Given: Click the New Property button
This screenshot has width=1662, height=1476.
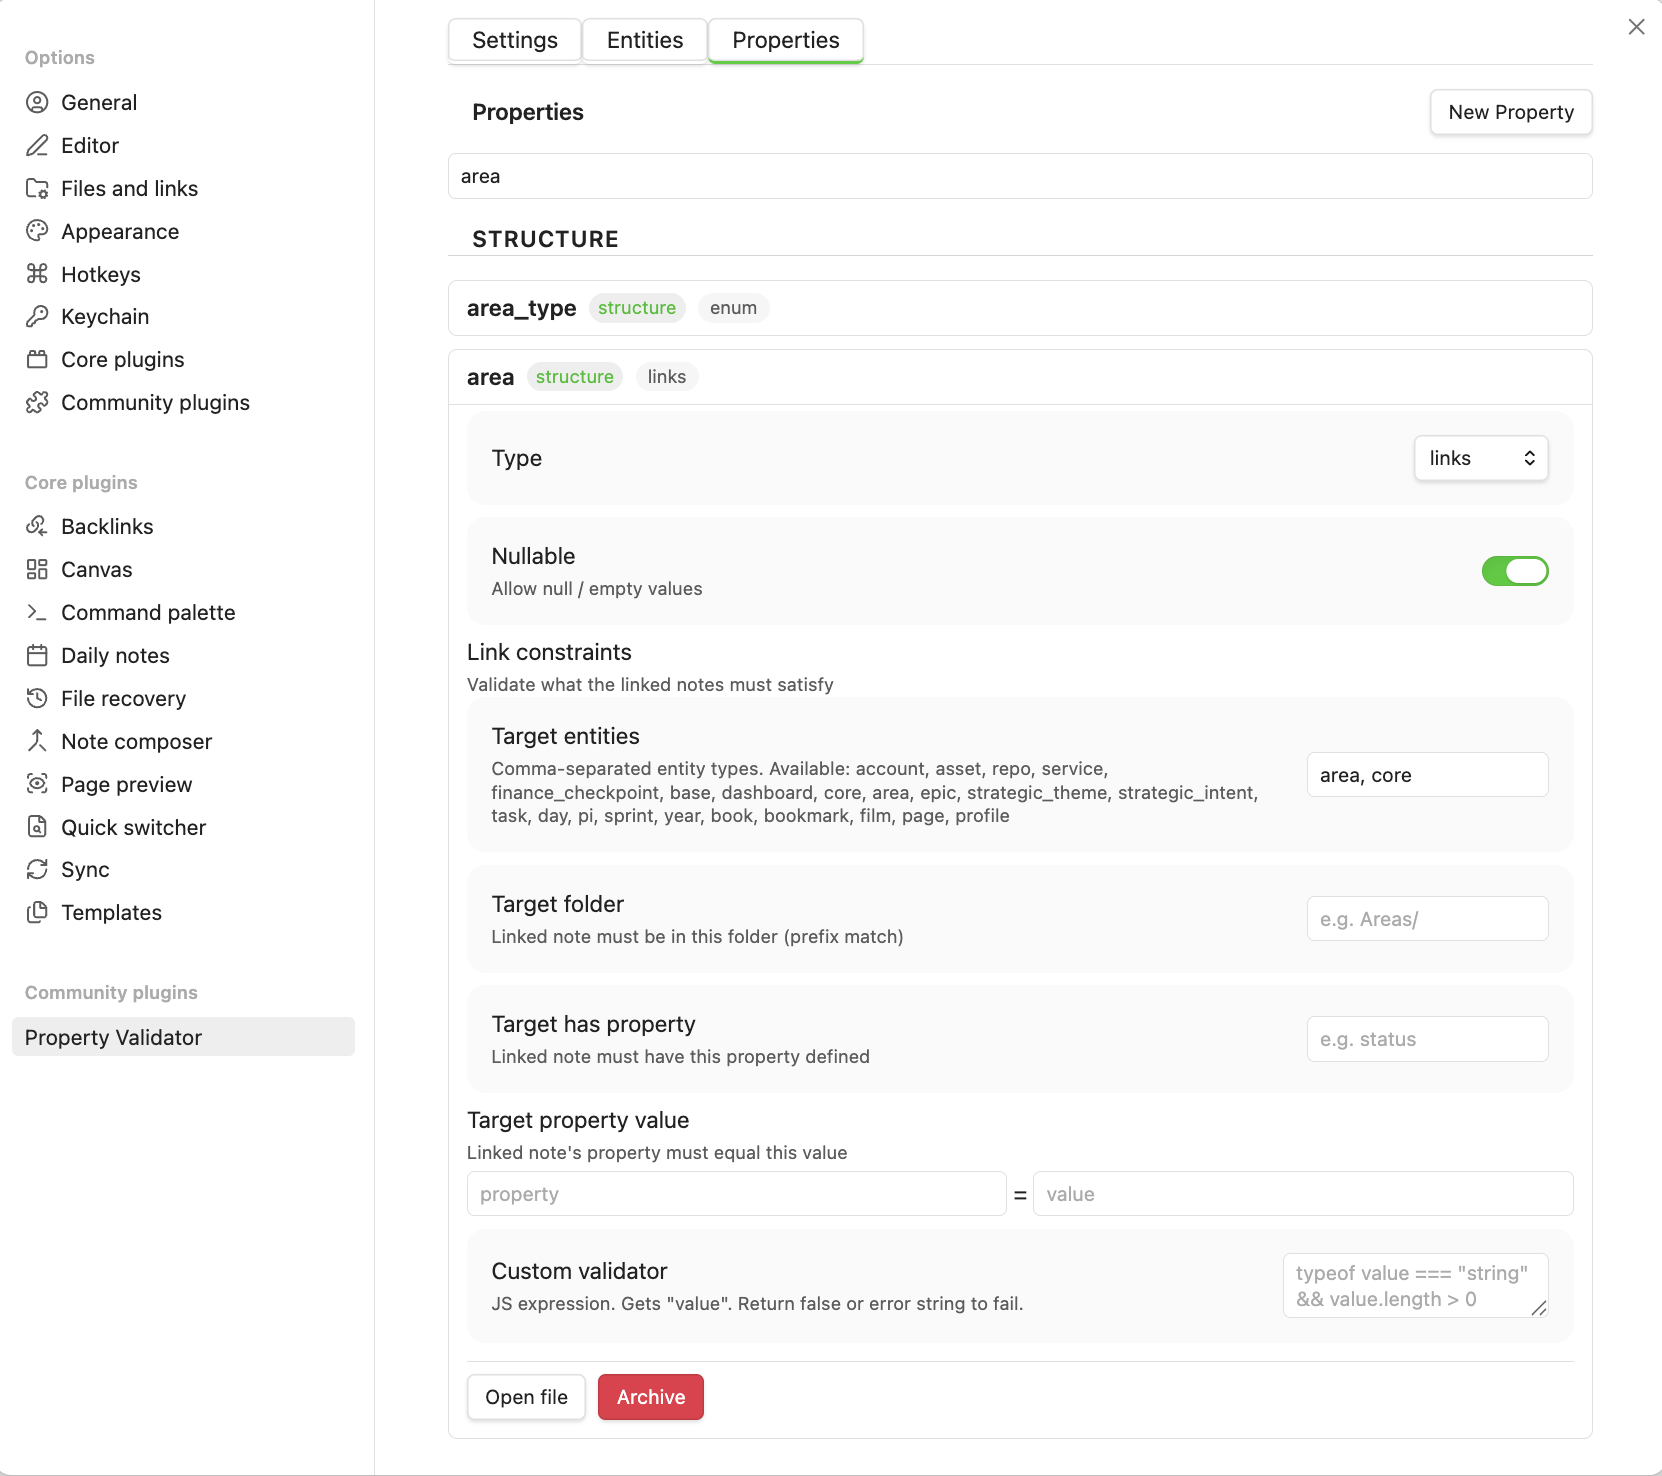Looking at the screenshot, I should tap(1510, 112).
